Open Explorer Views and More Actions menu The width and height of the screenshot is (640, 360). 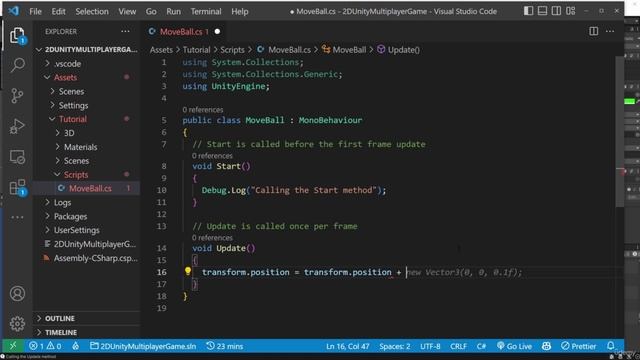[x=125, y=31]
